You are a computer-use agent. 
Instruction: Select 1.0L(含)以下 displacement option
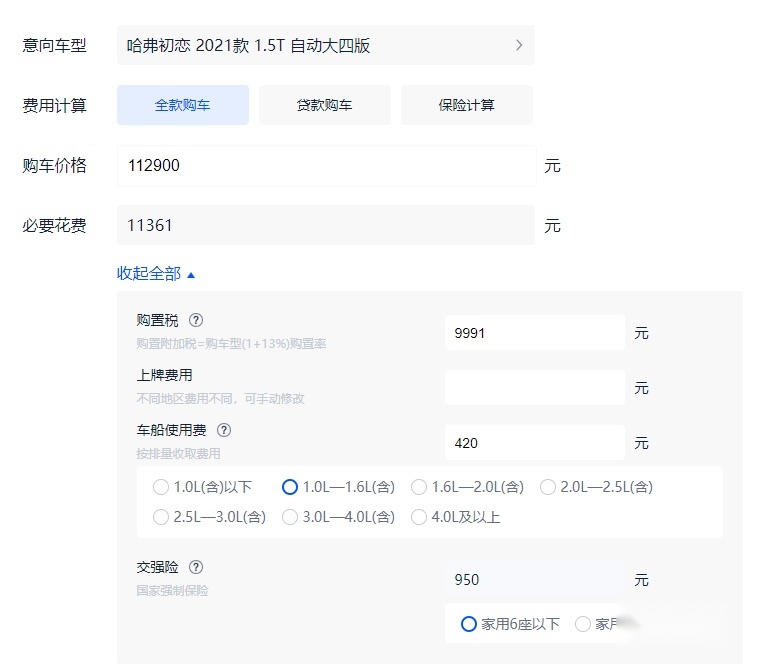click(202, 487)
